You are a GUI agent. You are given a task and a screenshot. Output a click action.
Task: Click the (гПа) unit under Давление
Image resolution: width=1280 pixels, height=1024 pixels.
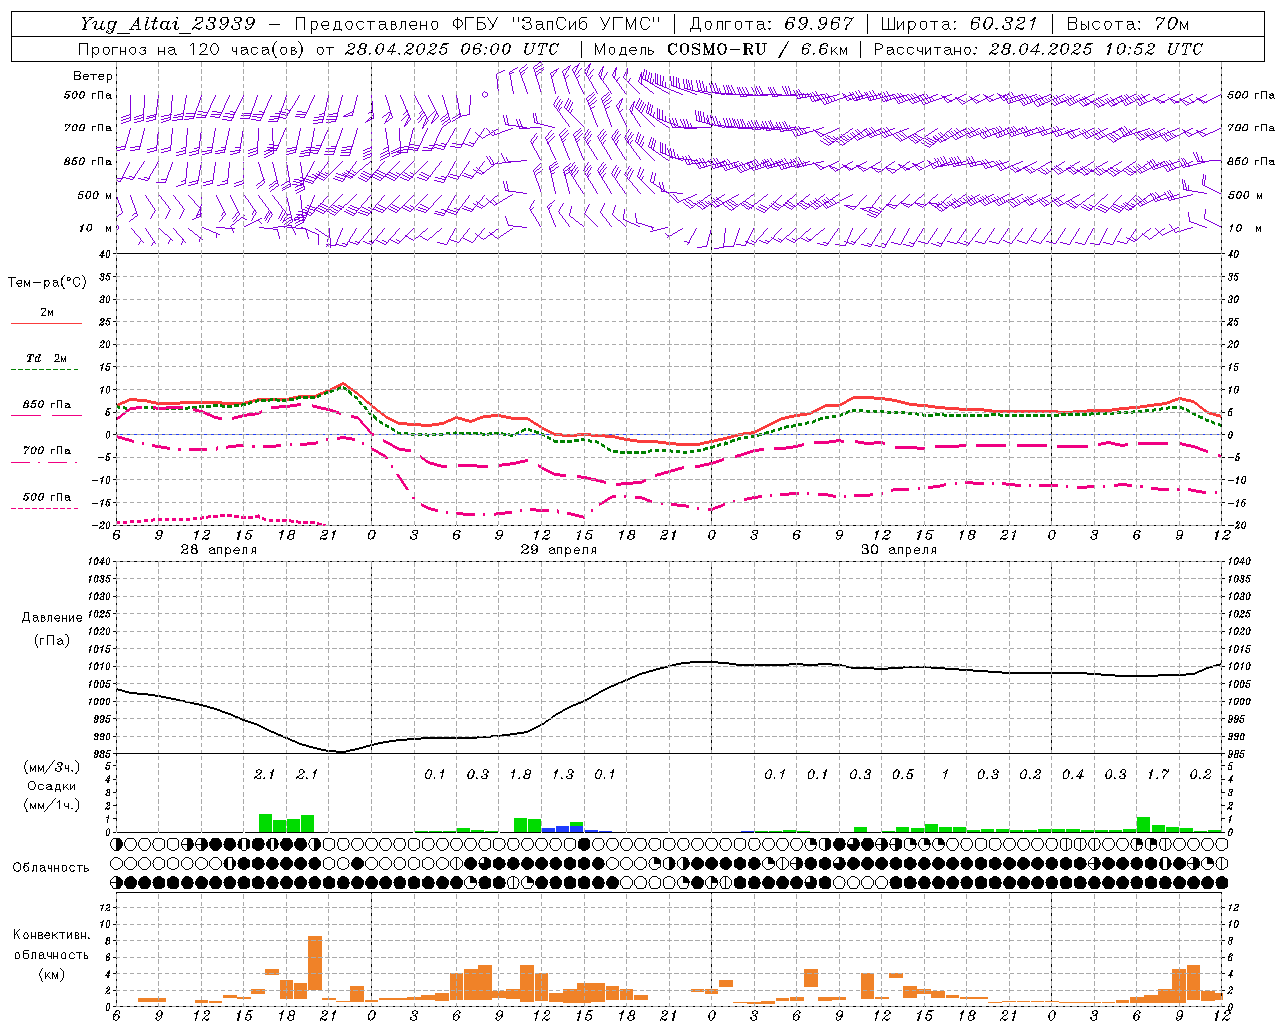52,640
